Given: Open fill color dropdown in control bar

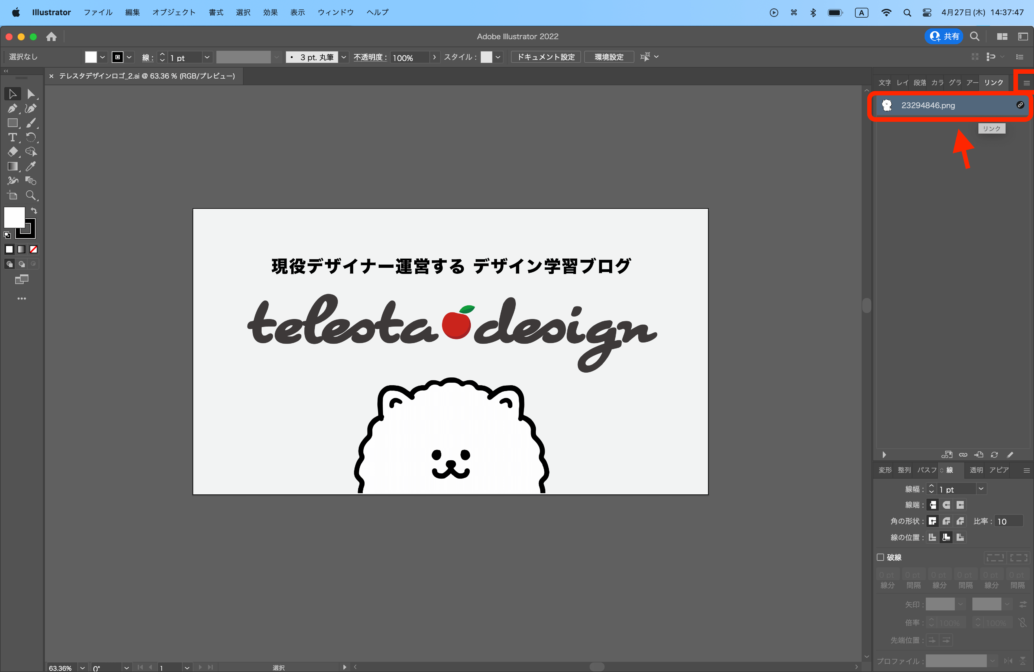Looking at the screenshot, I should (x=102, y=57).
